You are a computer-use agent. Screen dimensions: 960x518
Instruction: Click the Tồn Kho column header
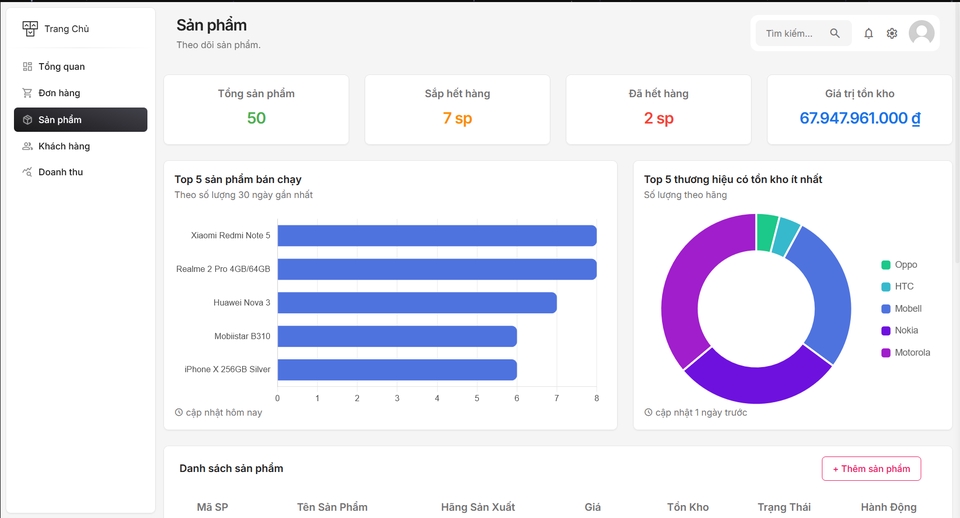point(688,507)
